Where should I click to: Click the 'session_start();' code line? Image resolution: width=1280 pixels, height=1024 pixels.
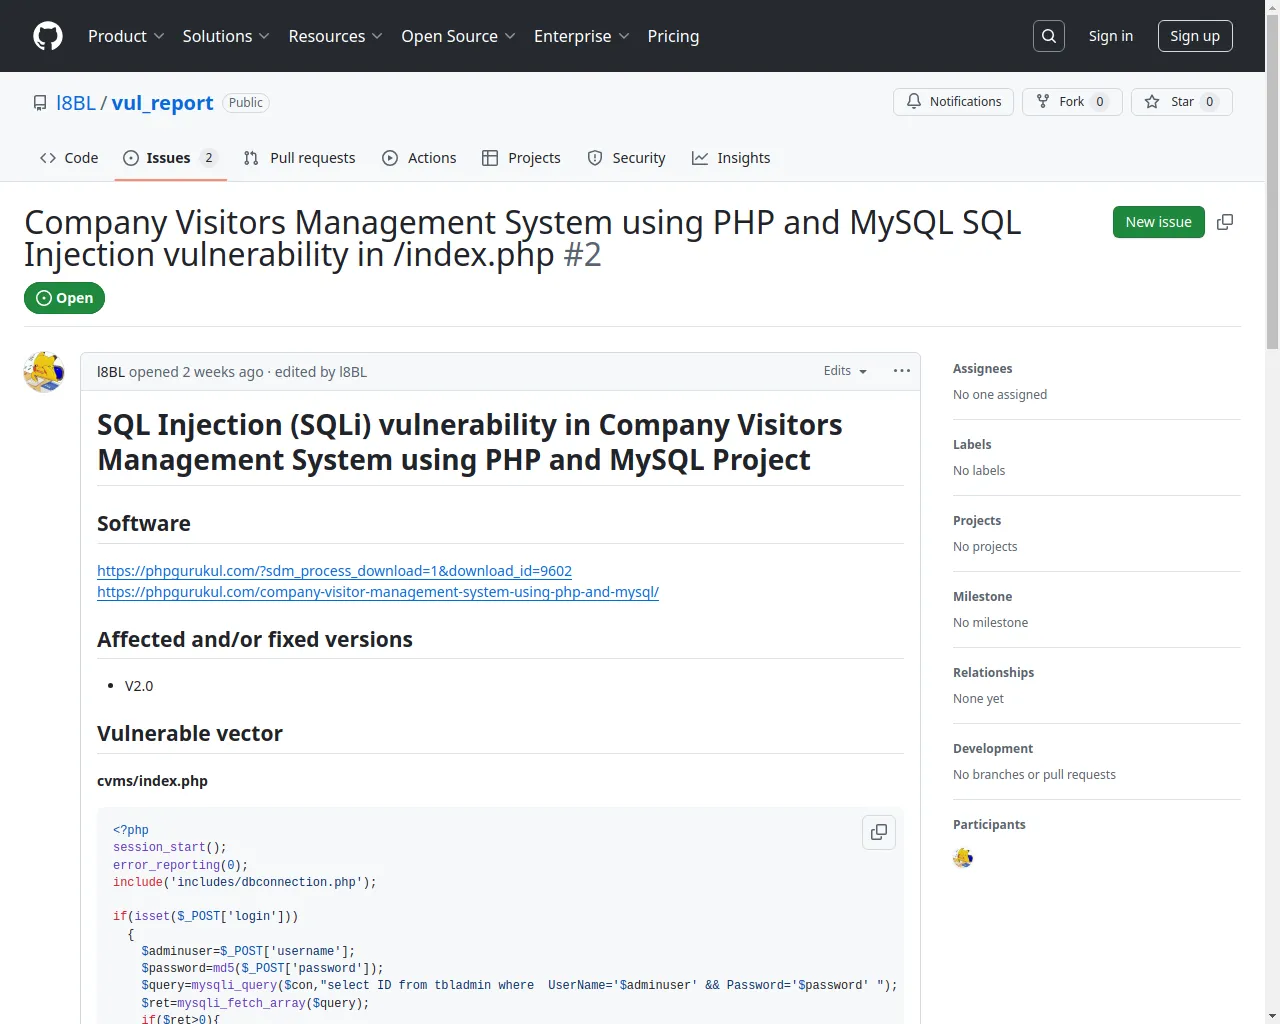[170, 848]
